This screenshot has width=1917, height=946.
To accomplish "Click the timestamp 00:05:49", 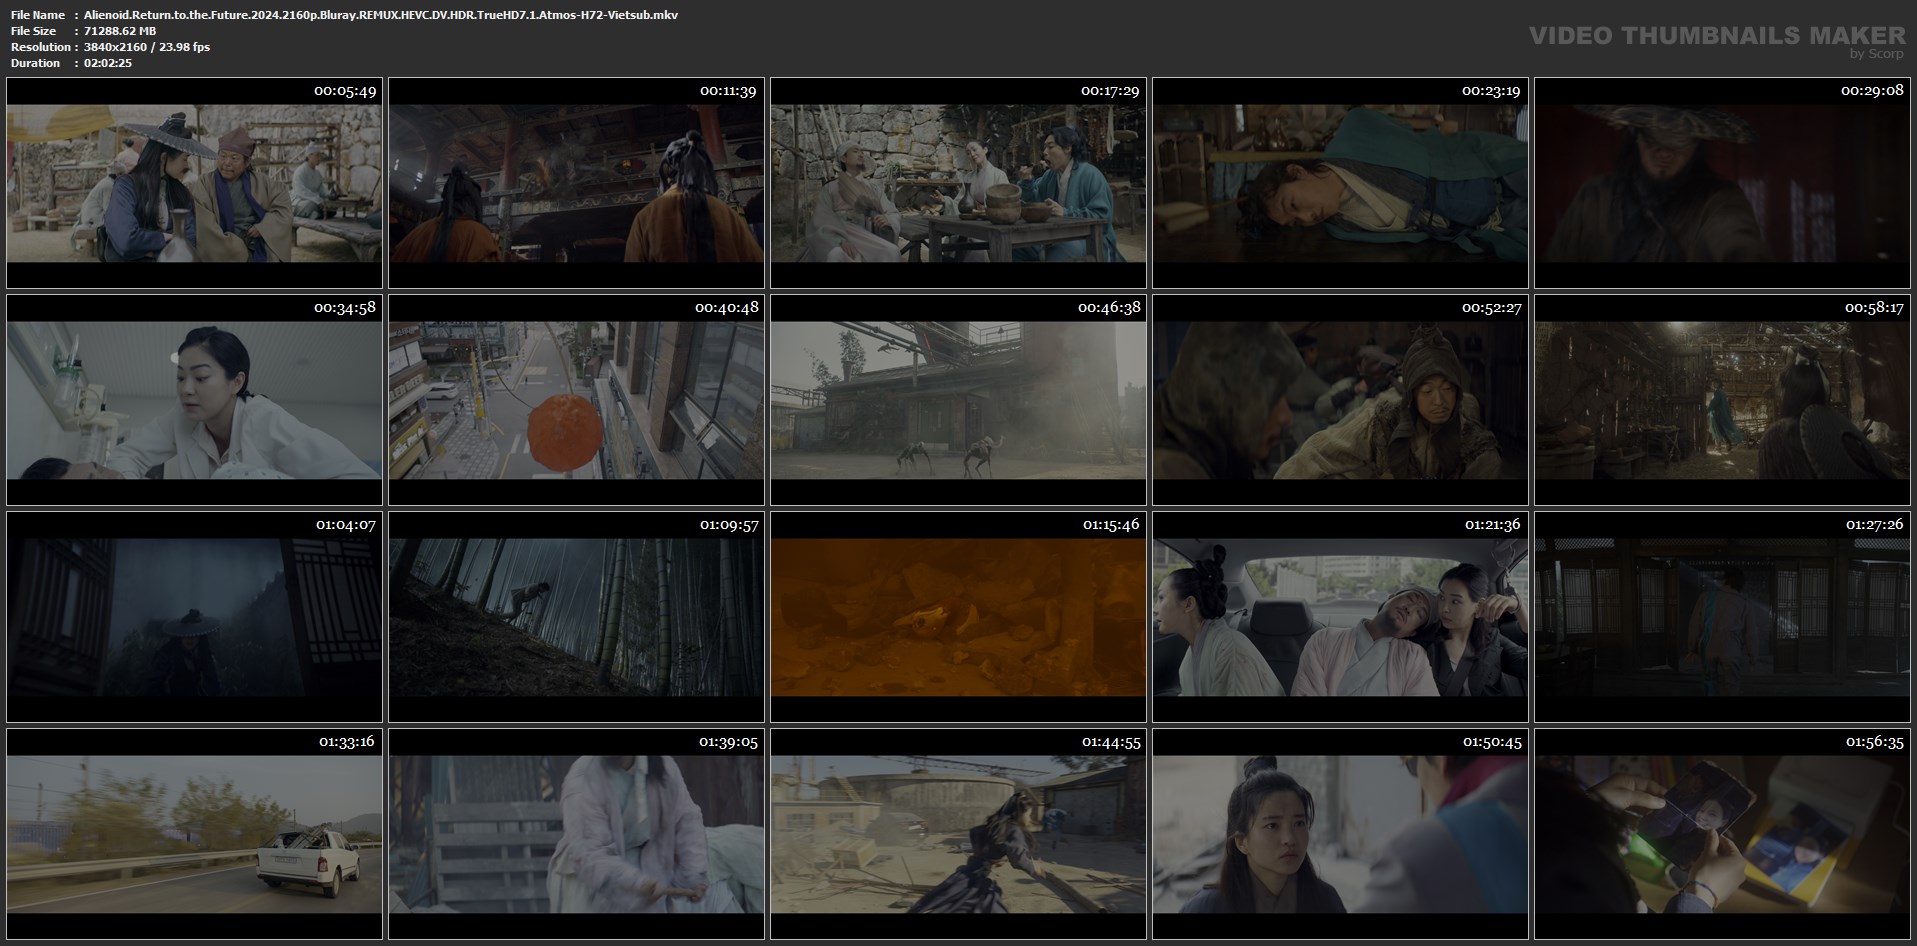I will (345, 91).
